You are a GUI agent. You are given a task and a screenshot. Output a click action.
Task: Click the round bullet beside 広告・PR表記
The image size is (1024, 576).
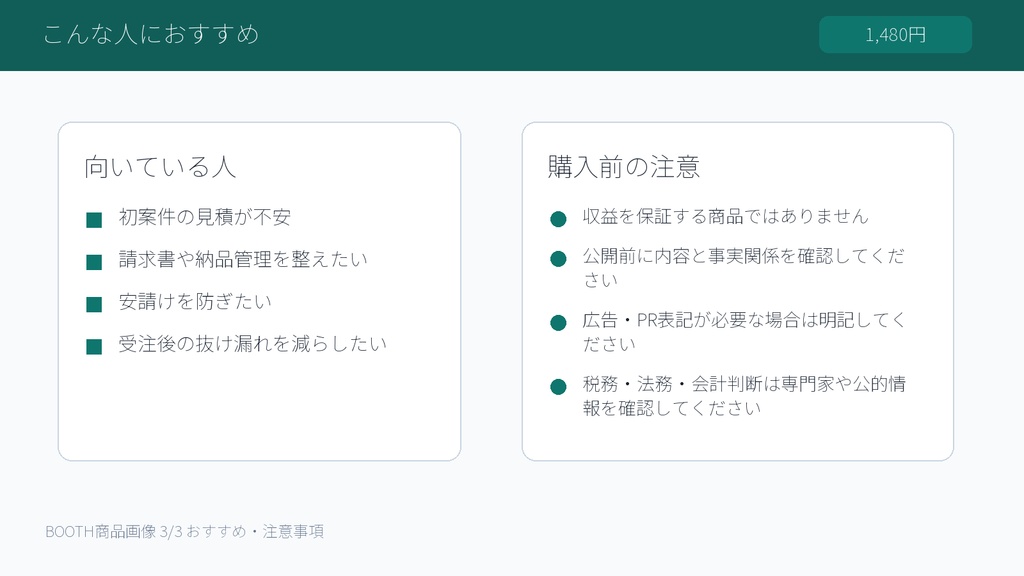coord(558,323)
